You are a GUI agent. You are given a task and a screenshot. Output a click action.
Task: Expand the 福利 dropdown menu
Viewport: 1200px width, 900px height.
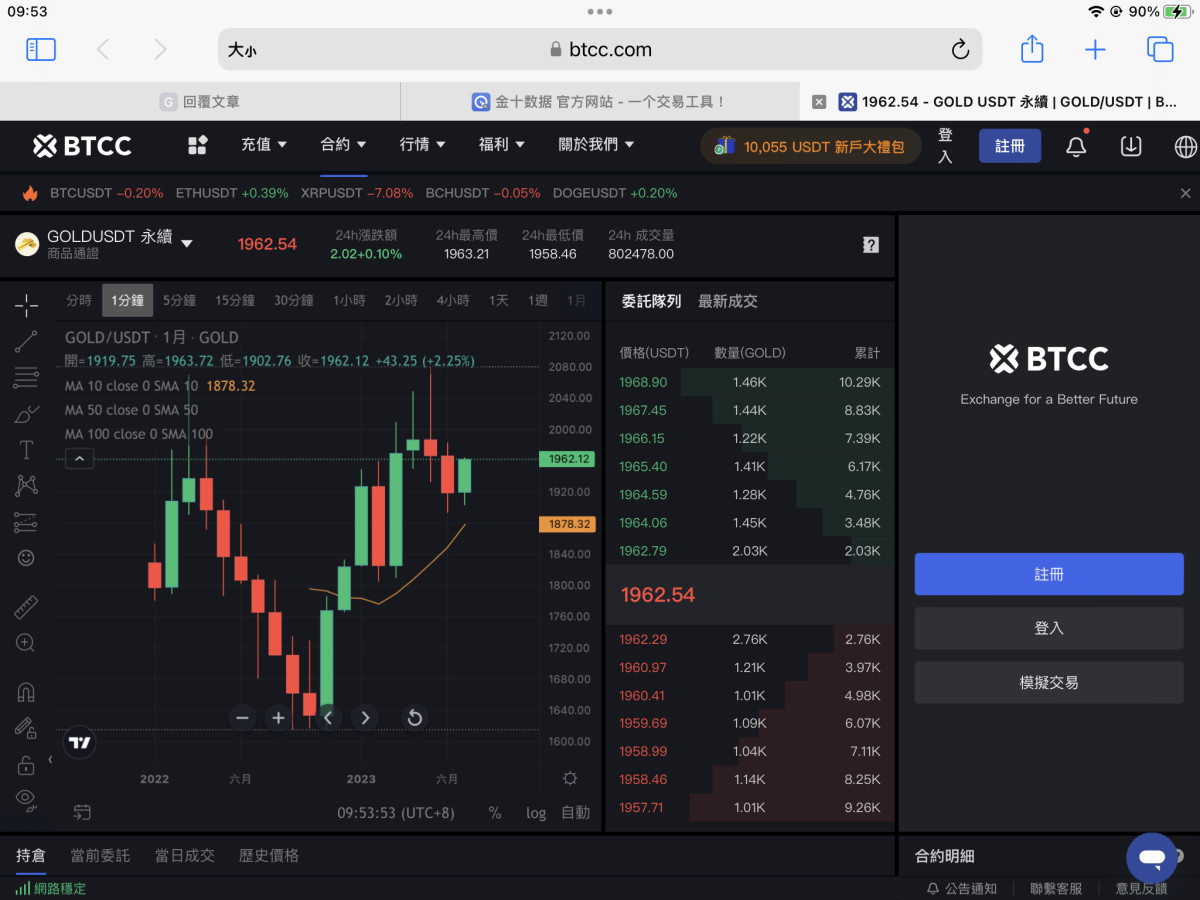click(502, 145)
